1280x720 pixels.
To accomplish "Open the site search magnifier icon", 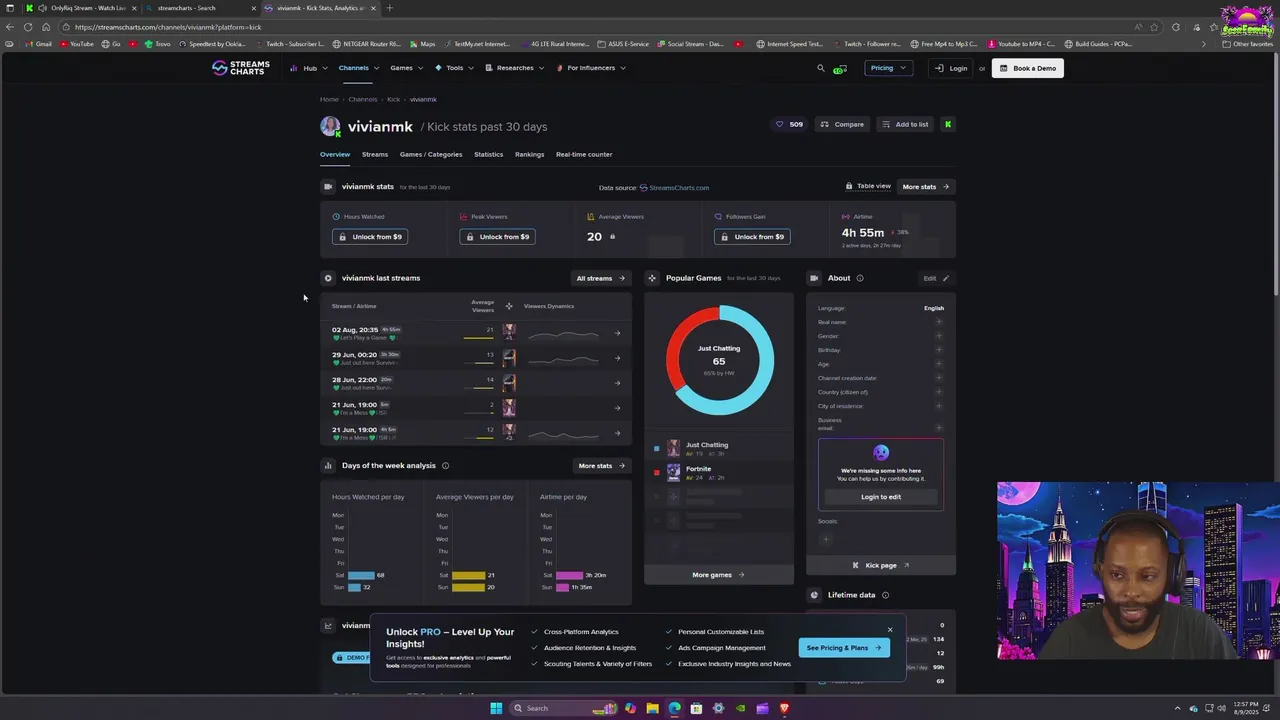I will pos(821,68).
